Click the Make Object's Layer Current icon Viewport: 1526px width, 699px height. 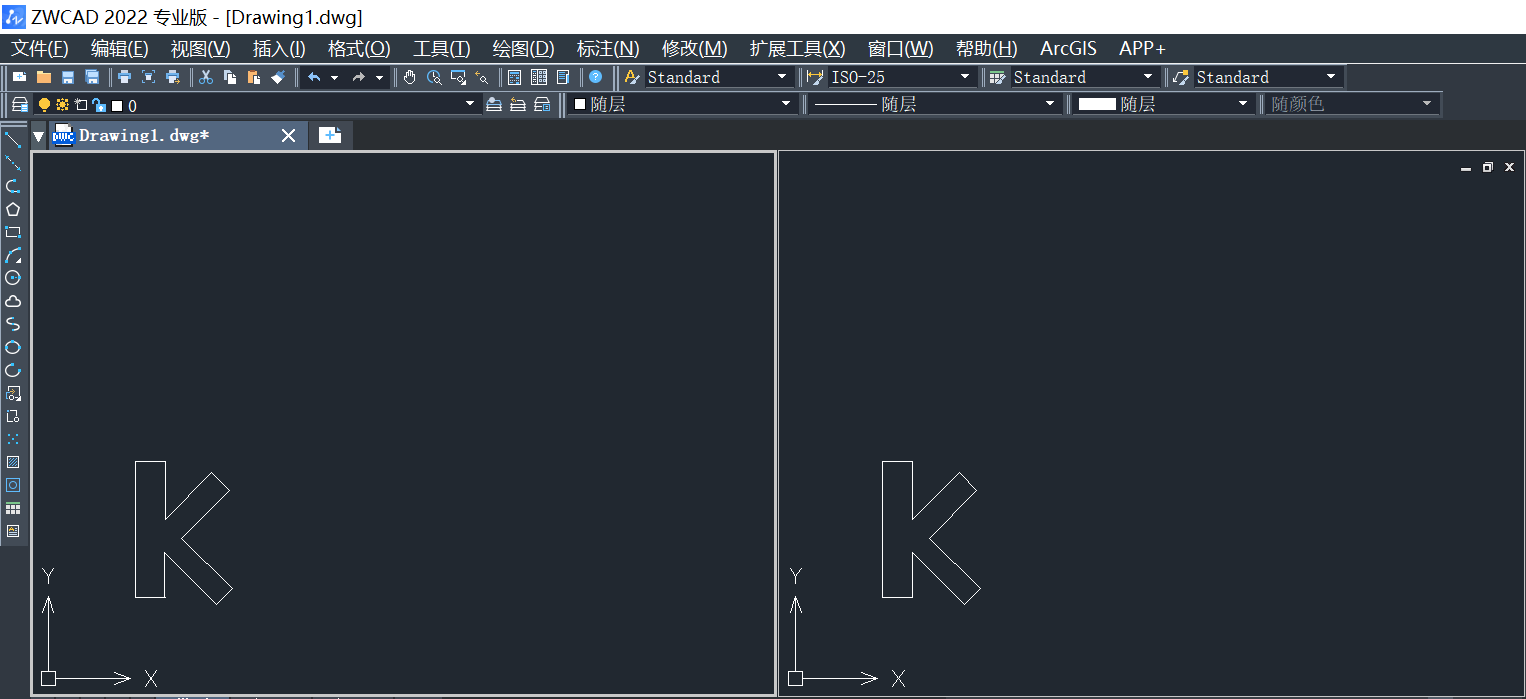[494, 104]
